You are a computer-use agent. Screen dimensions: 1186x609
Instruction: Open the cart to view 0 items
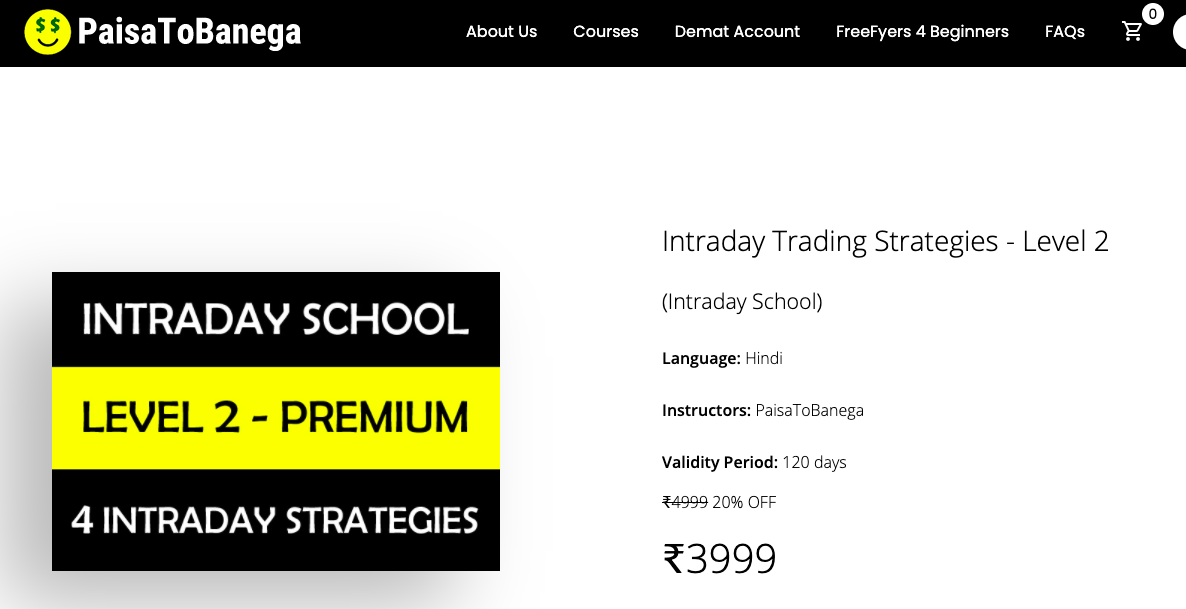point(1132,32)
